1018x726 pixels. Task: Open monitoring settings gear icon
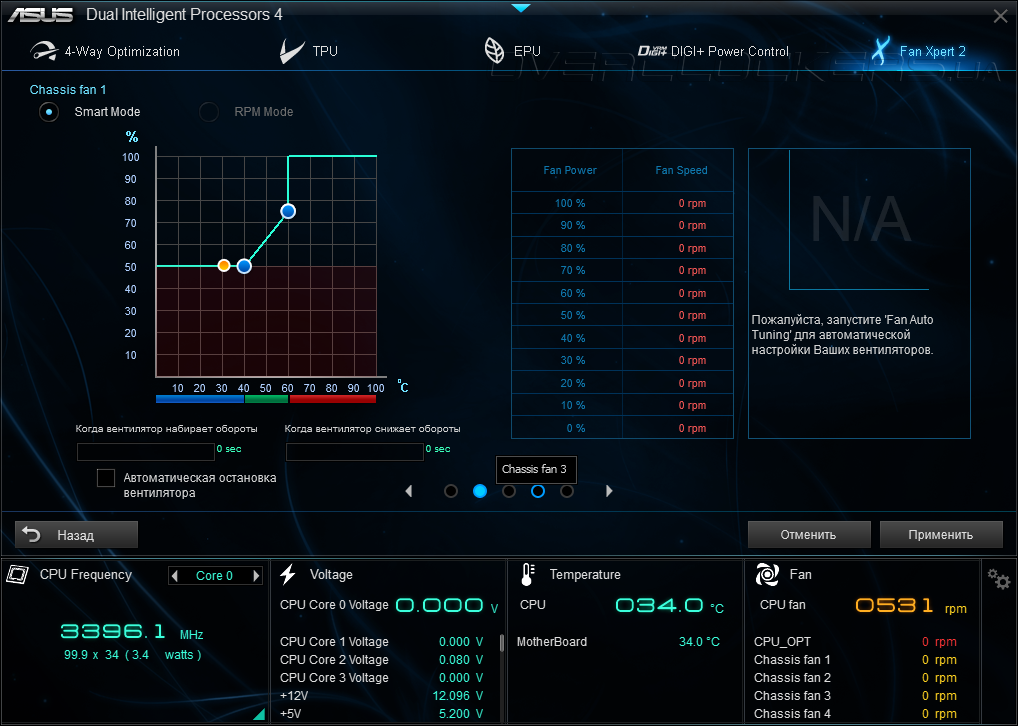pos(999,578)
